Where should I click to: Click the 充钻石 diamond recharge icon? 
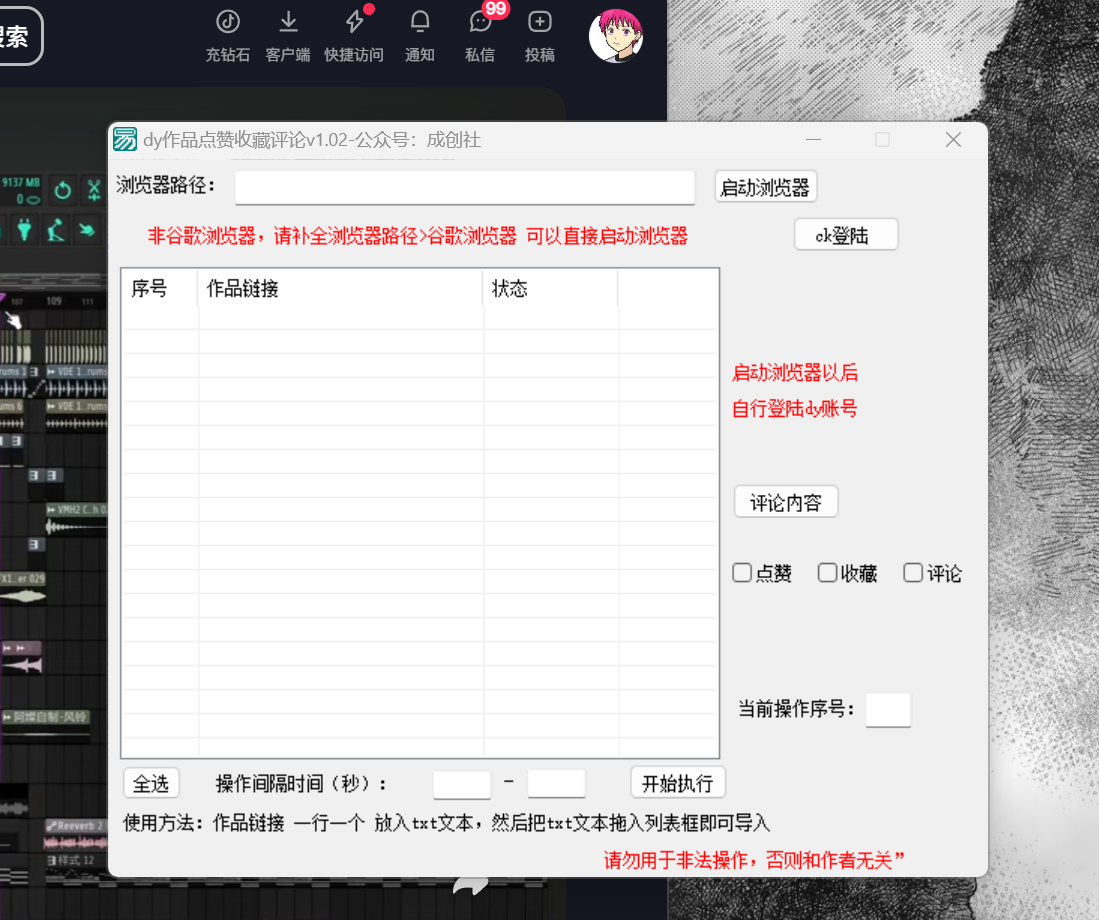(228, 22)
